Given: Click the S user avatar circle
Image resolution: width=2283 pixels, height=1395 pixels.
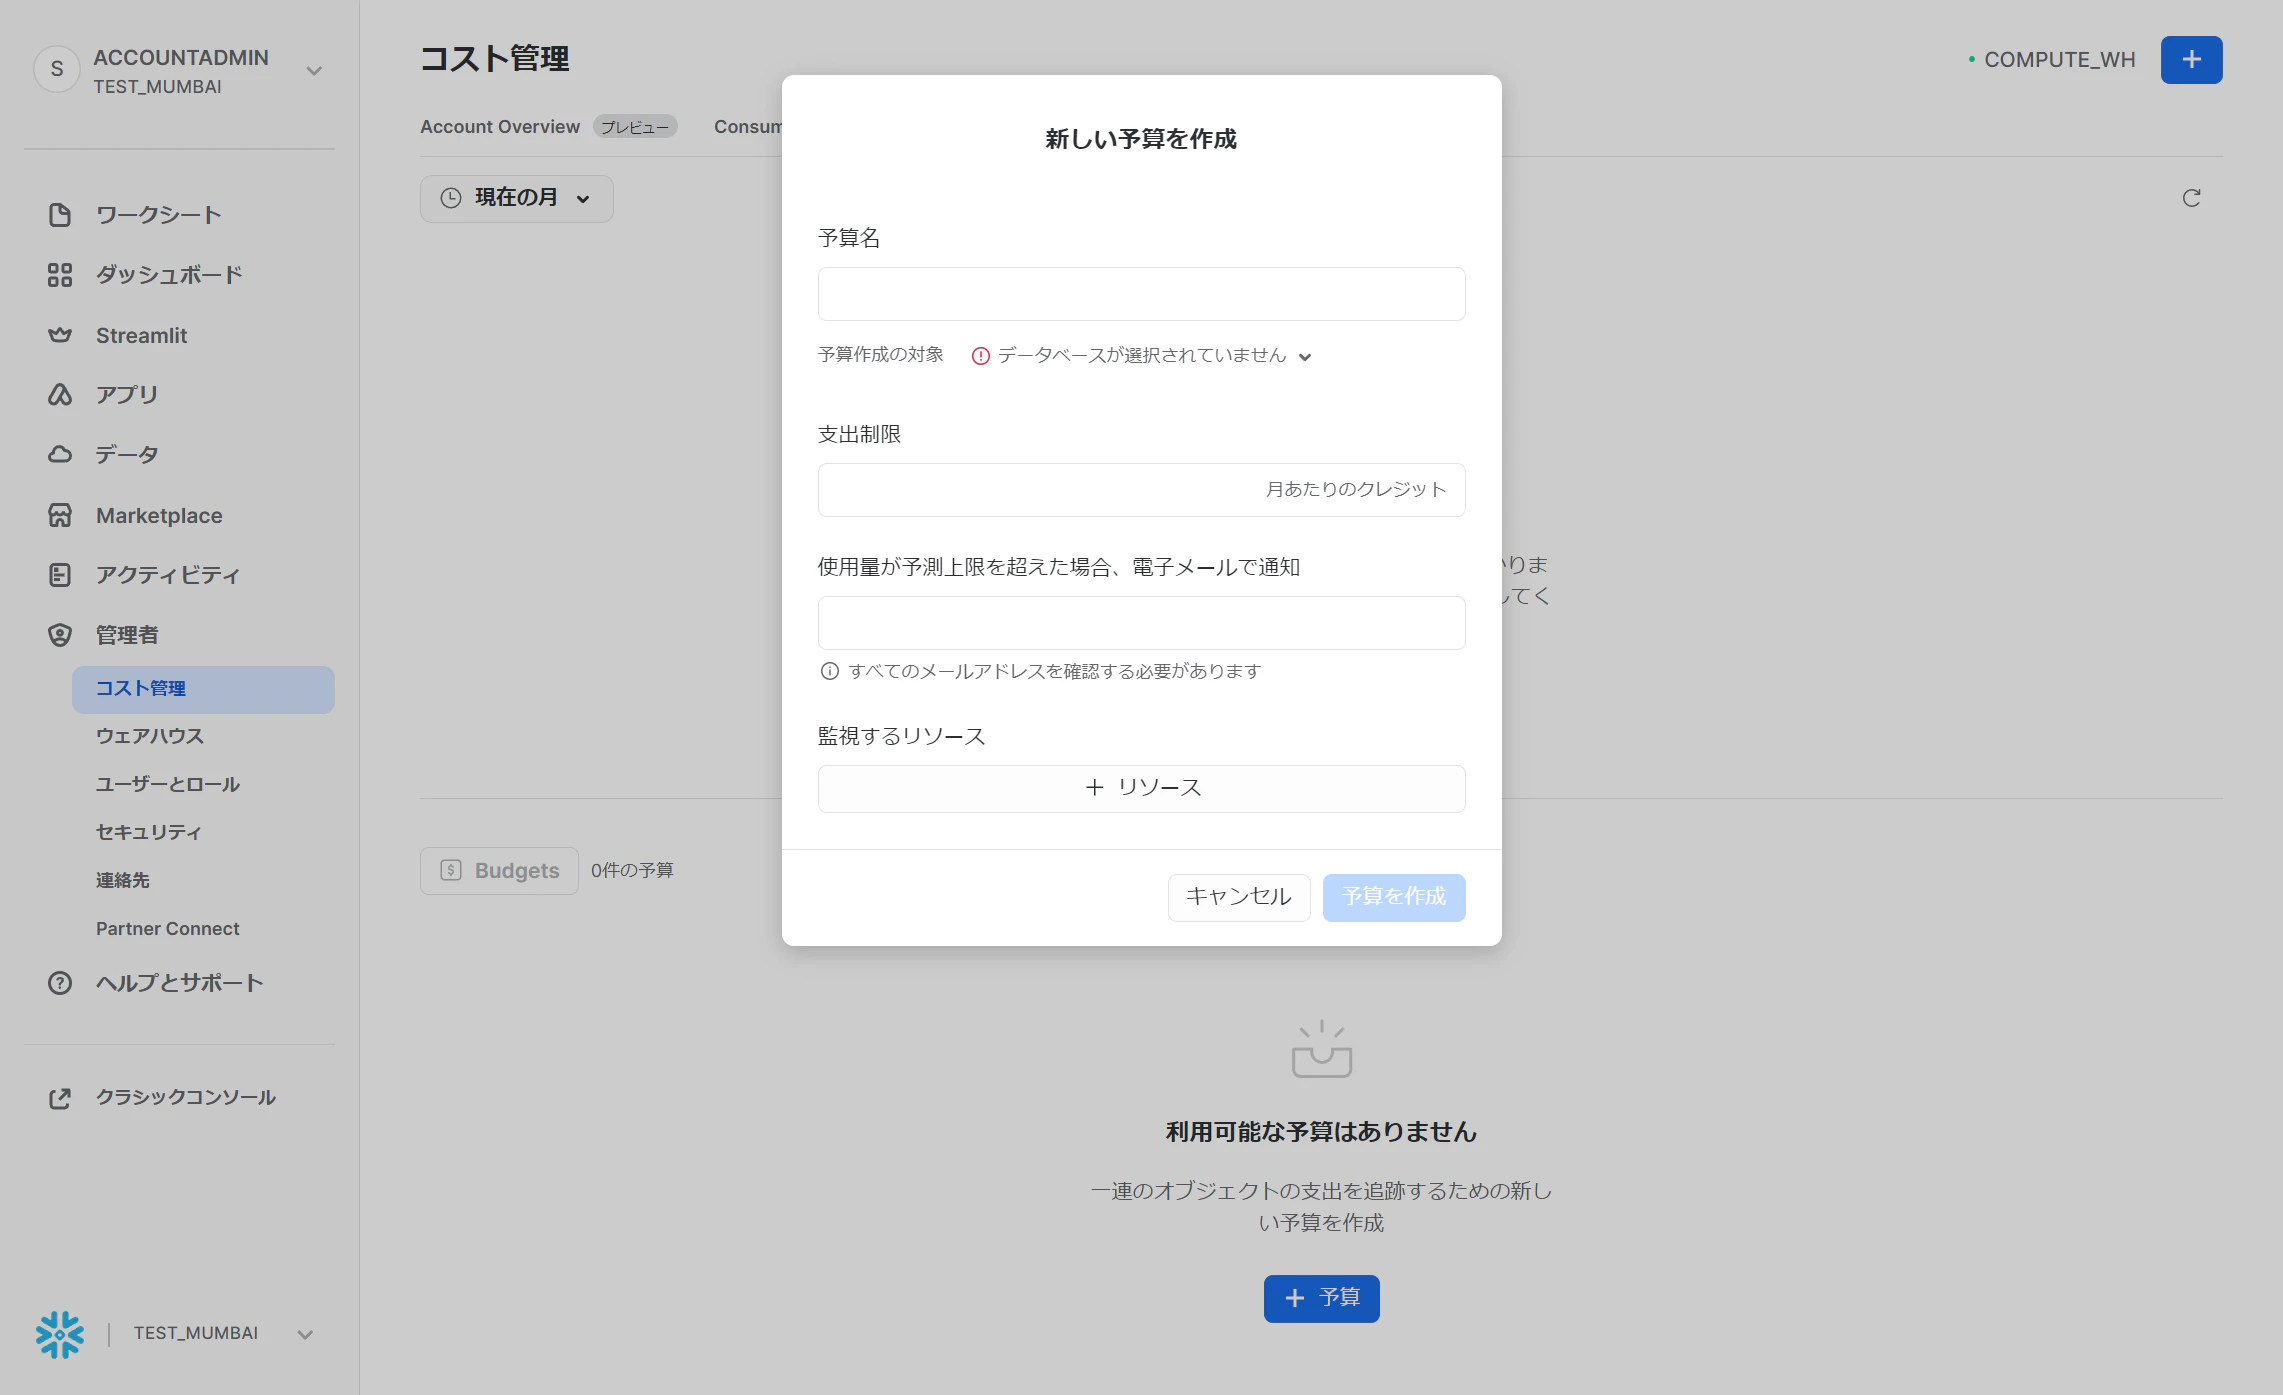Looking at the screenshot, I should (57, 69).
